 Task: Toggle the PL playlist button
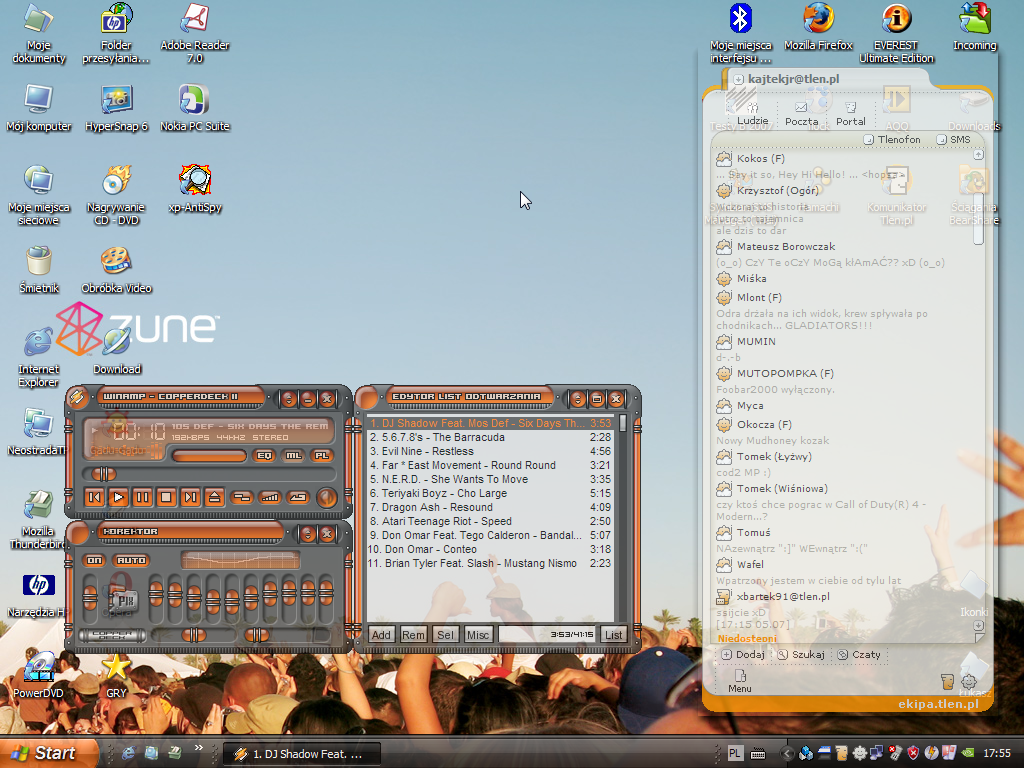click(x=322, y=456)
